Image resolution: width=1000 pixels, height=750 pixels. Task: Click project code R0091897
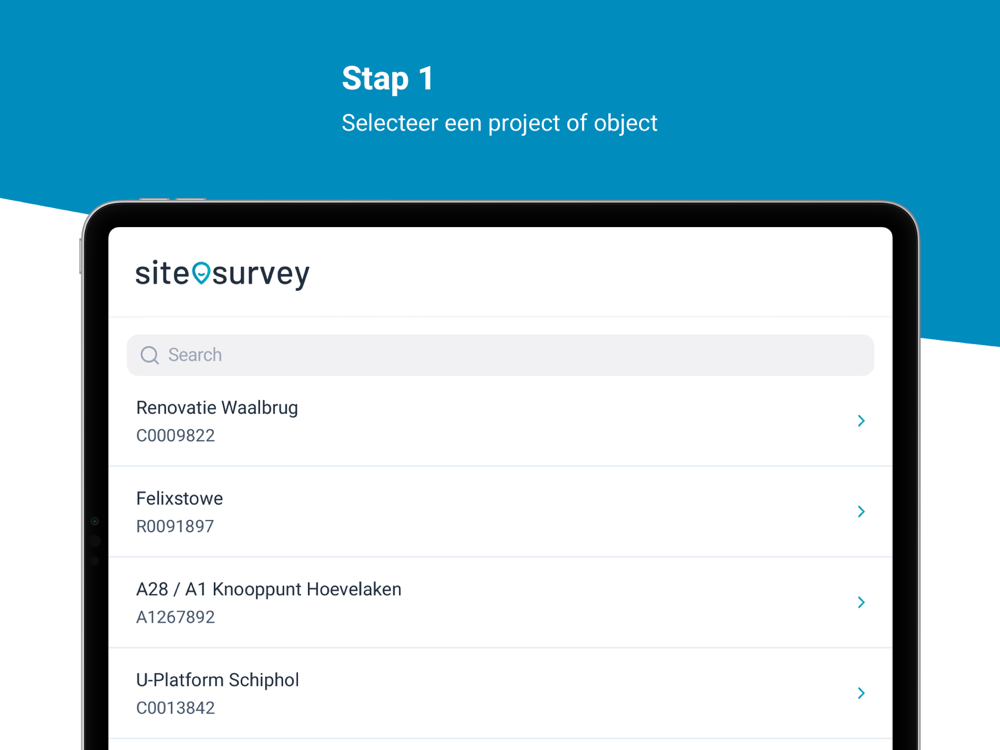[x=175, y=527]
